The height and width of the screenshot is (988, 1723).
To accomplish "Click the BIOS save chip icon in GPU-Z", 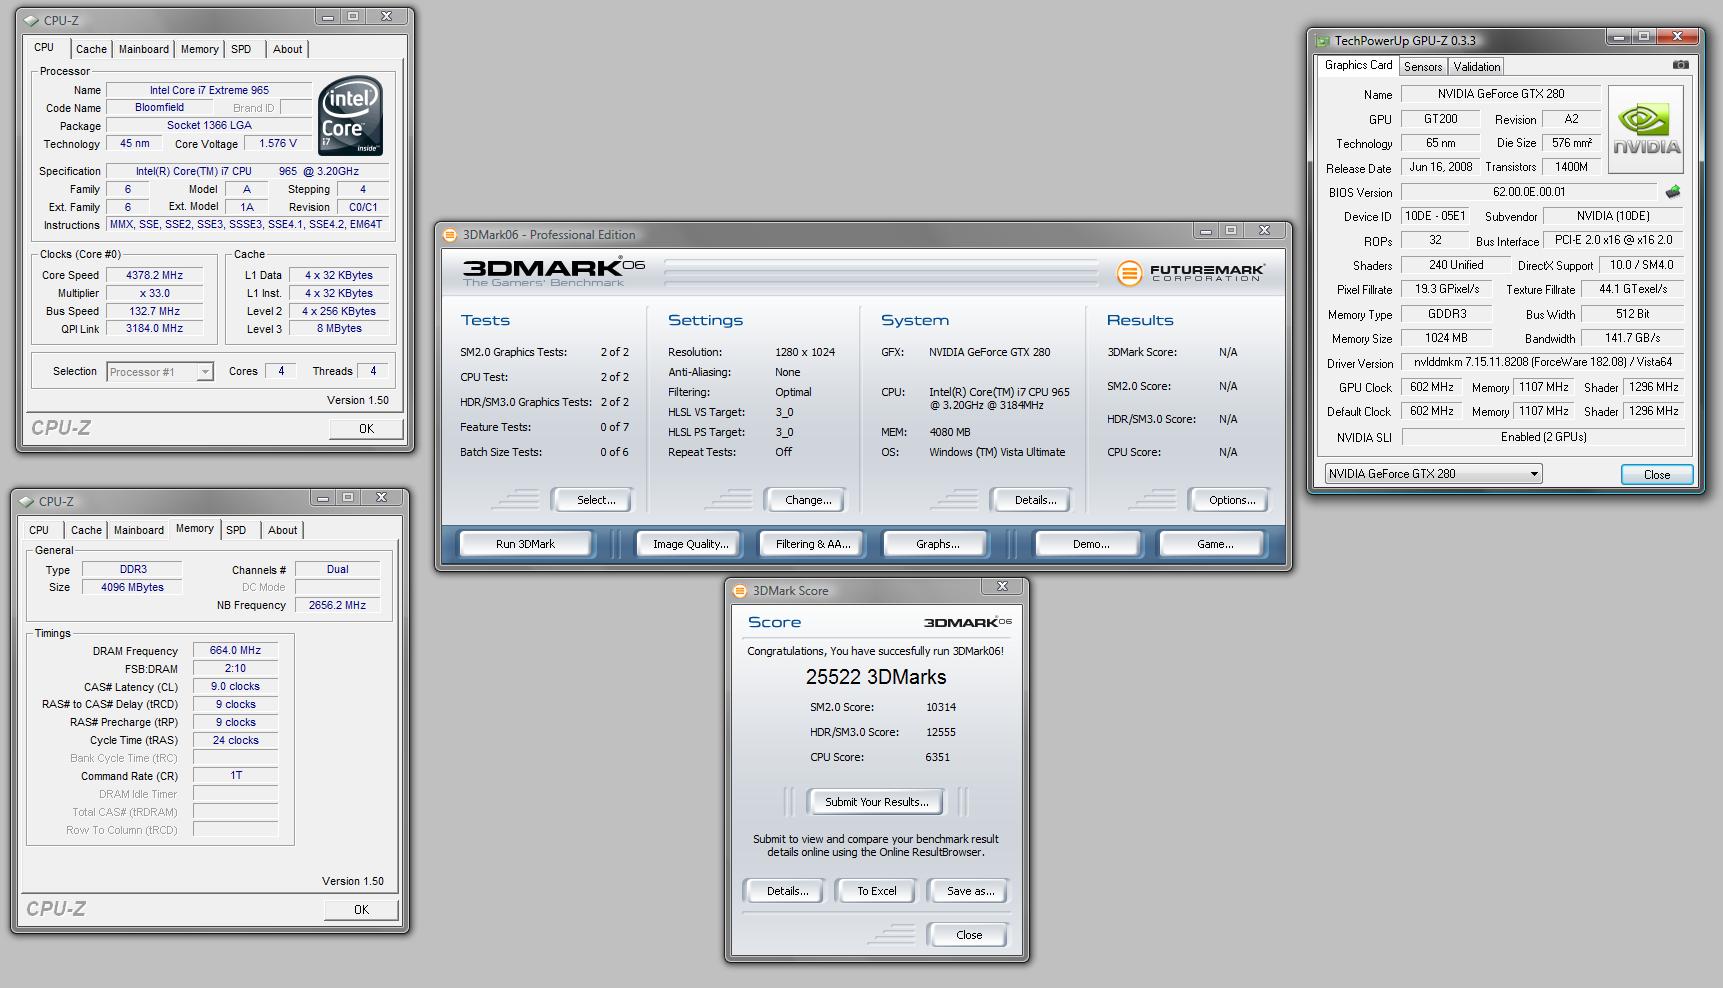I will coord(1673,192).
